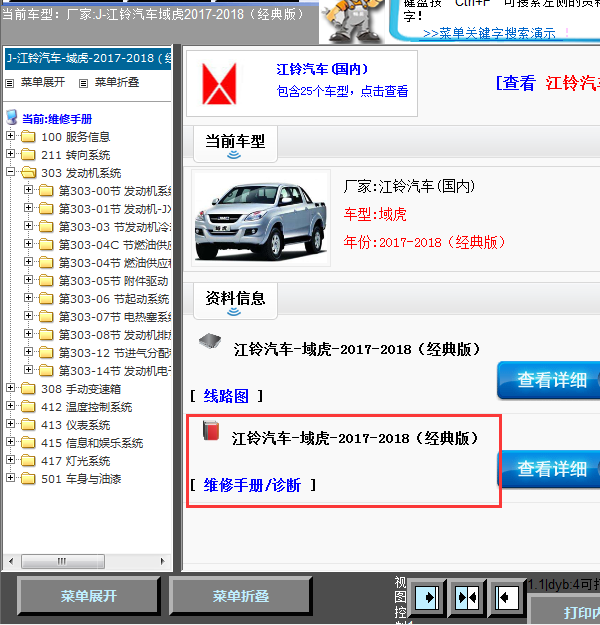600x625 pixels.
Task: Expand the 211 转向系统 node
Action: pyautogui.click(x=11, y=154)
